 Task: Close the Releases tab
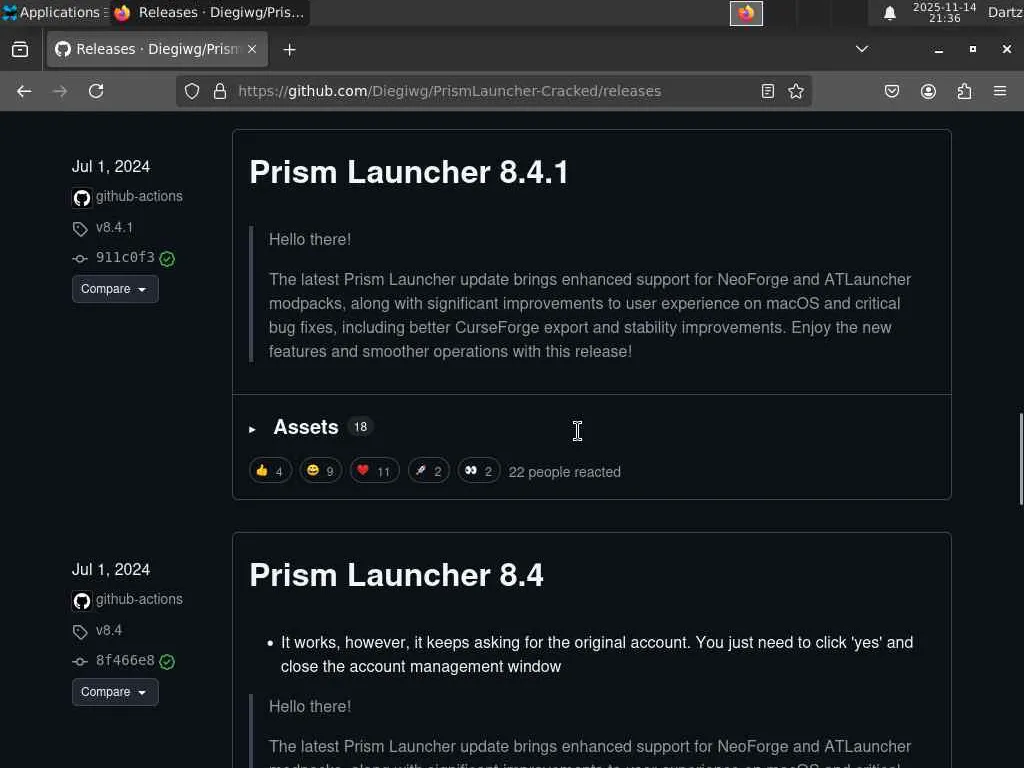click(x=252, y=49)
